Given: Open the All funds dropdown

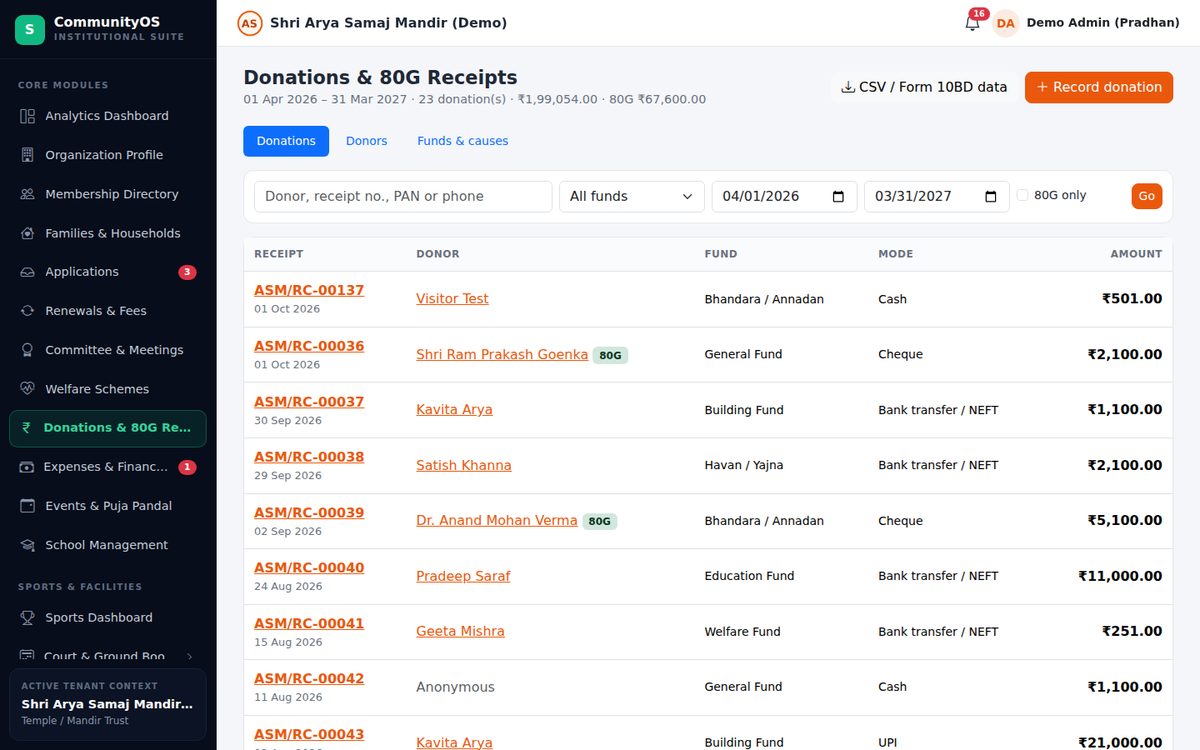Looking at the screenshot, I should (632, 196).
